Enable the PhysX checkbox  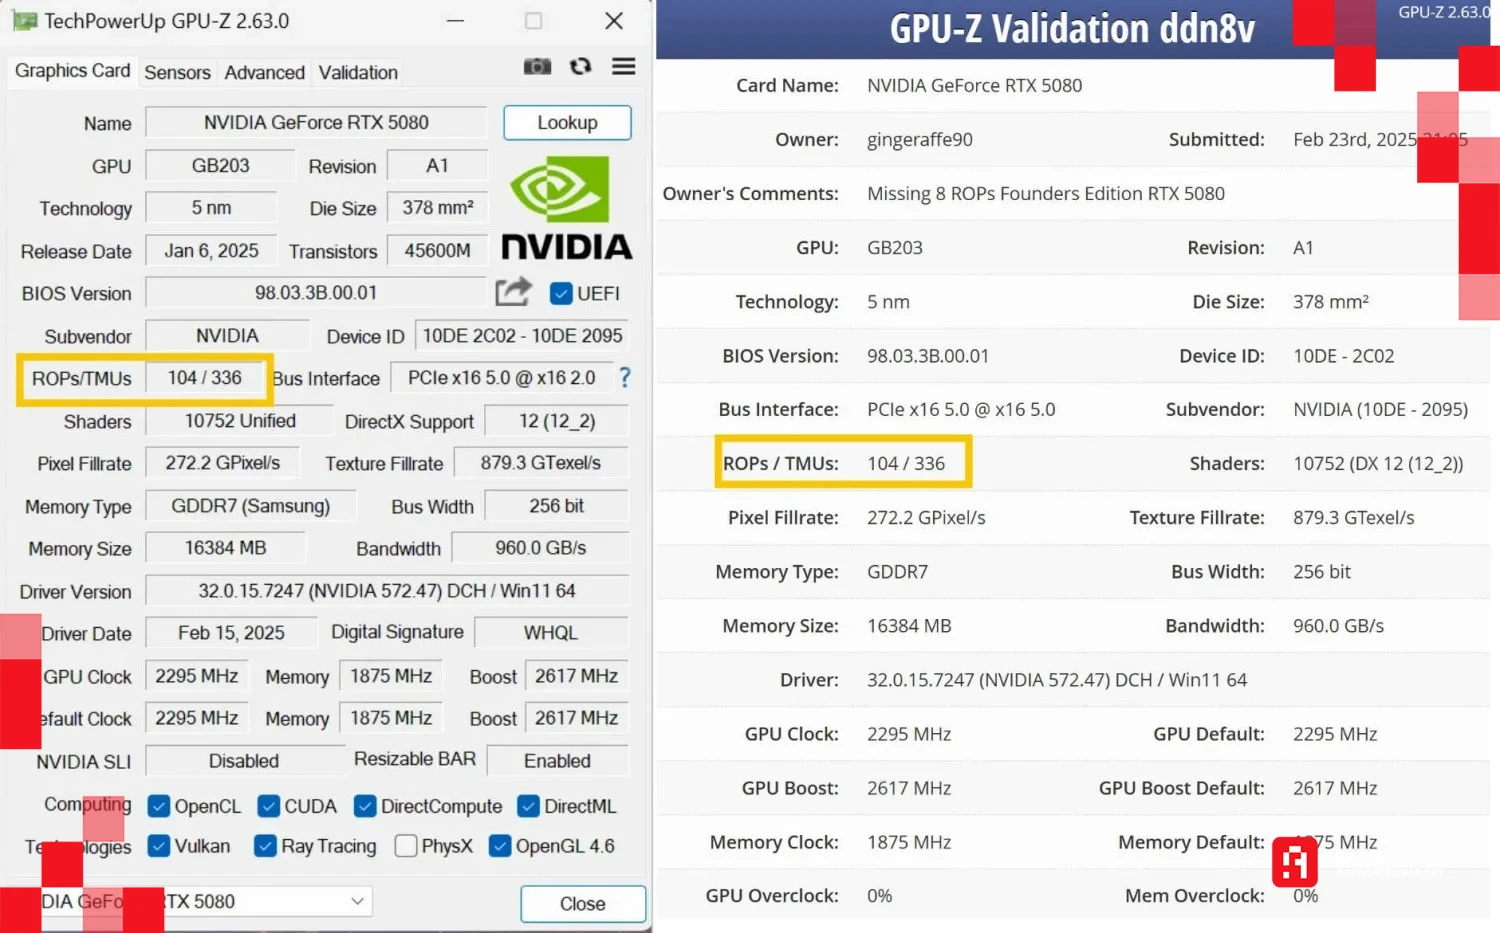point(406,846)
